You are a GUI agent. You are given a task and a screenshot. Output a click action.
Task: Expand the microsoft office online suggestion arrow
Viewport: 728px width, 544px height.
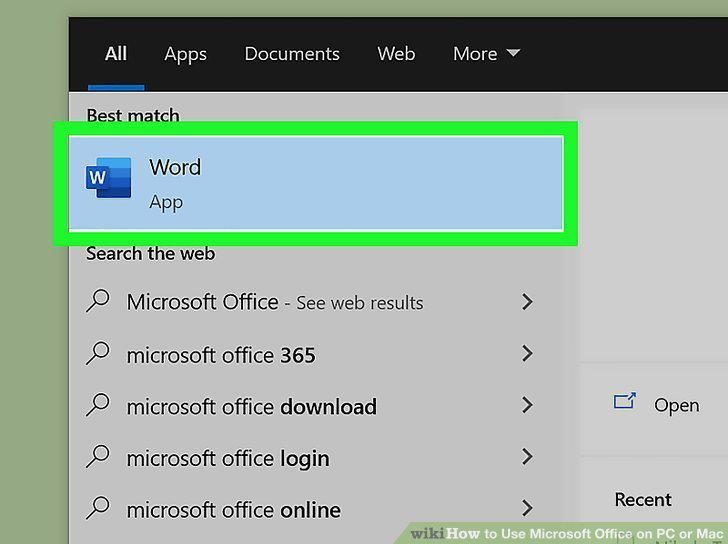[x=527, y=508]
